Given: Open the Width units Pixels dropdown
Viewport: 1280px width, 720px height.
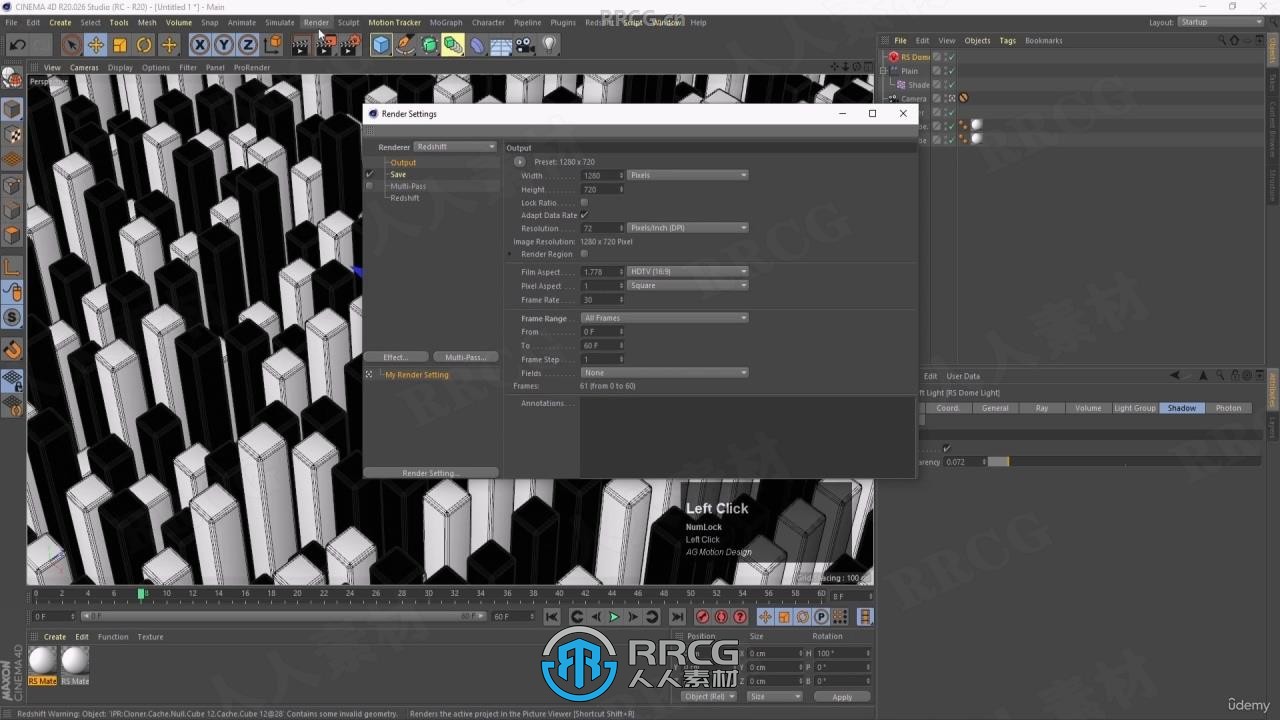Looking at the screenshot, I should click(687, 175).
